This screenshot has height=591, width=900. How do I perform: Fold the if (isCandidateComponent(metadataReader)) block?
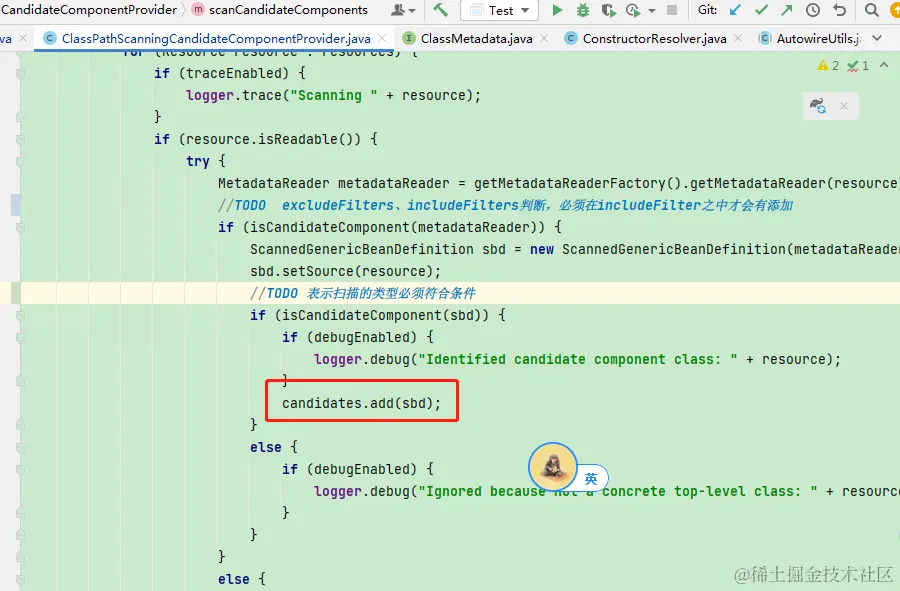(21, 227)
